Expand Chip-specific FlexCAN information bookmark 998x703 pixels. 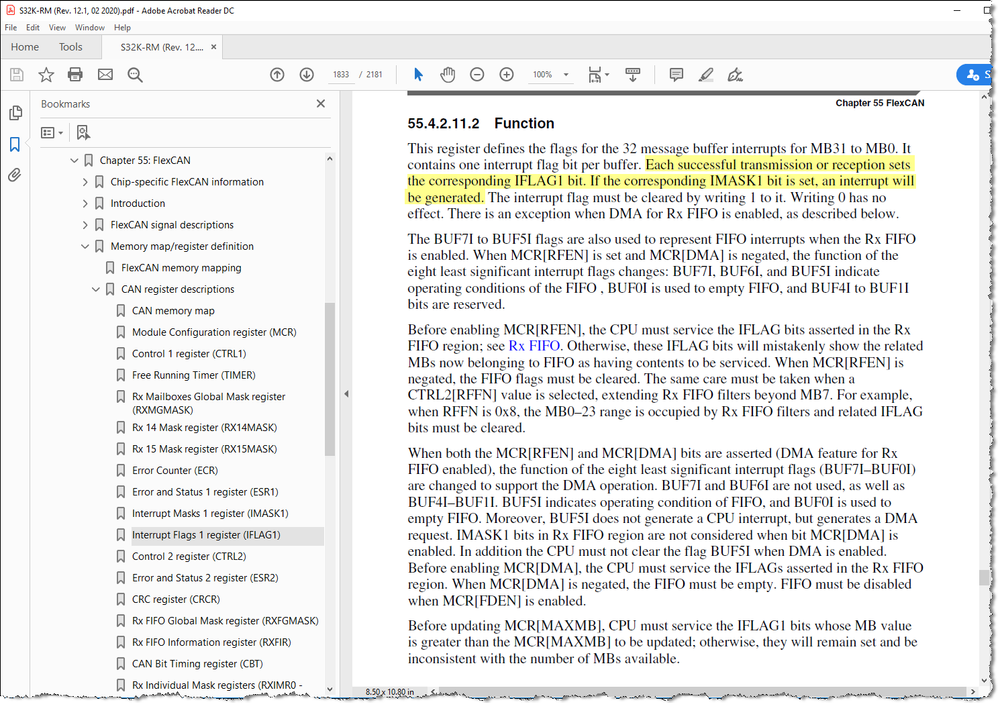[x=85, y=182]
